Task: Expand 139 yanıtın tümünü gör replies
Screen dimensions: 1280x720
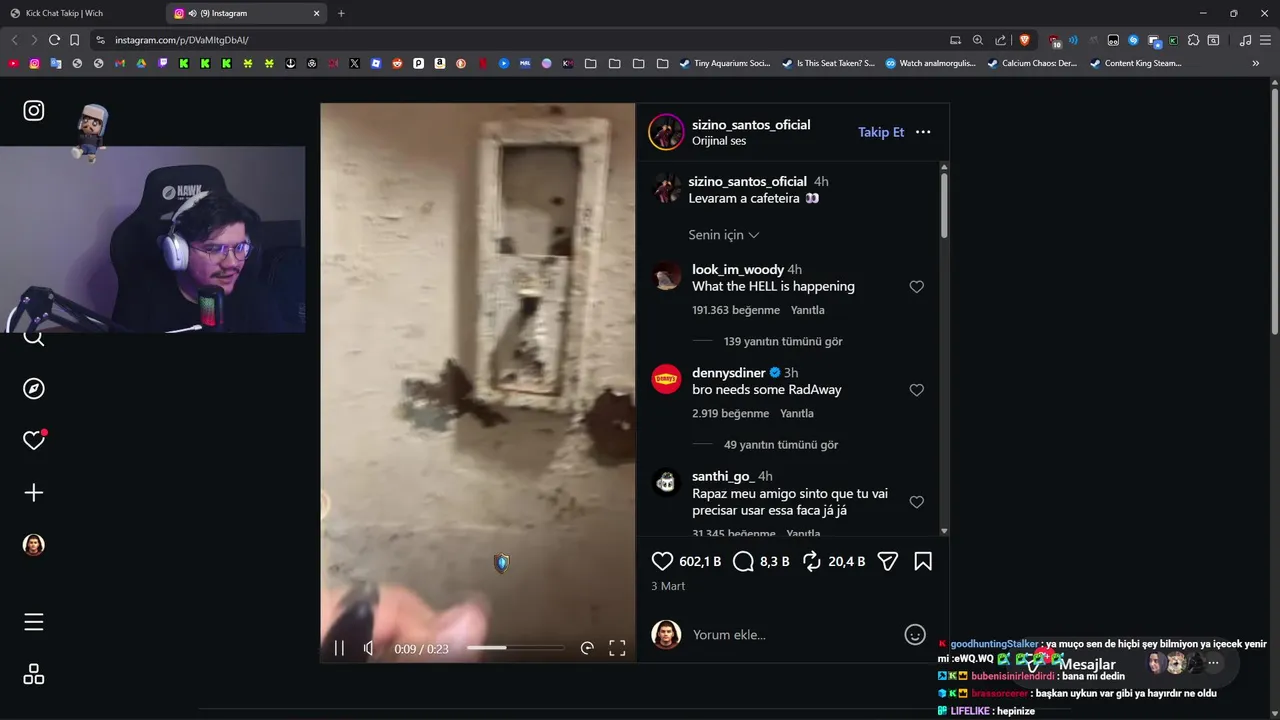Action: pyautogui.click(x=783, y=341)
